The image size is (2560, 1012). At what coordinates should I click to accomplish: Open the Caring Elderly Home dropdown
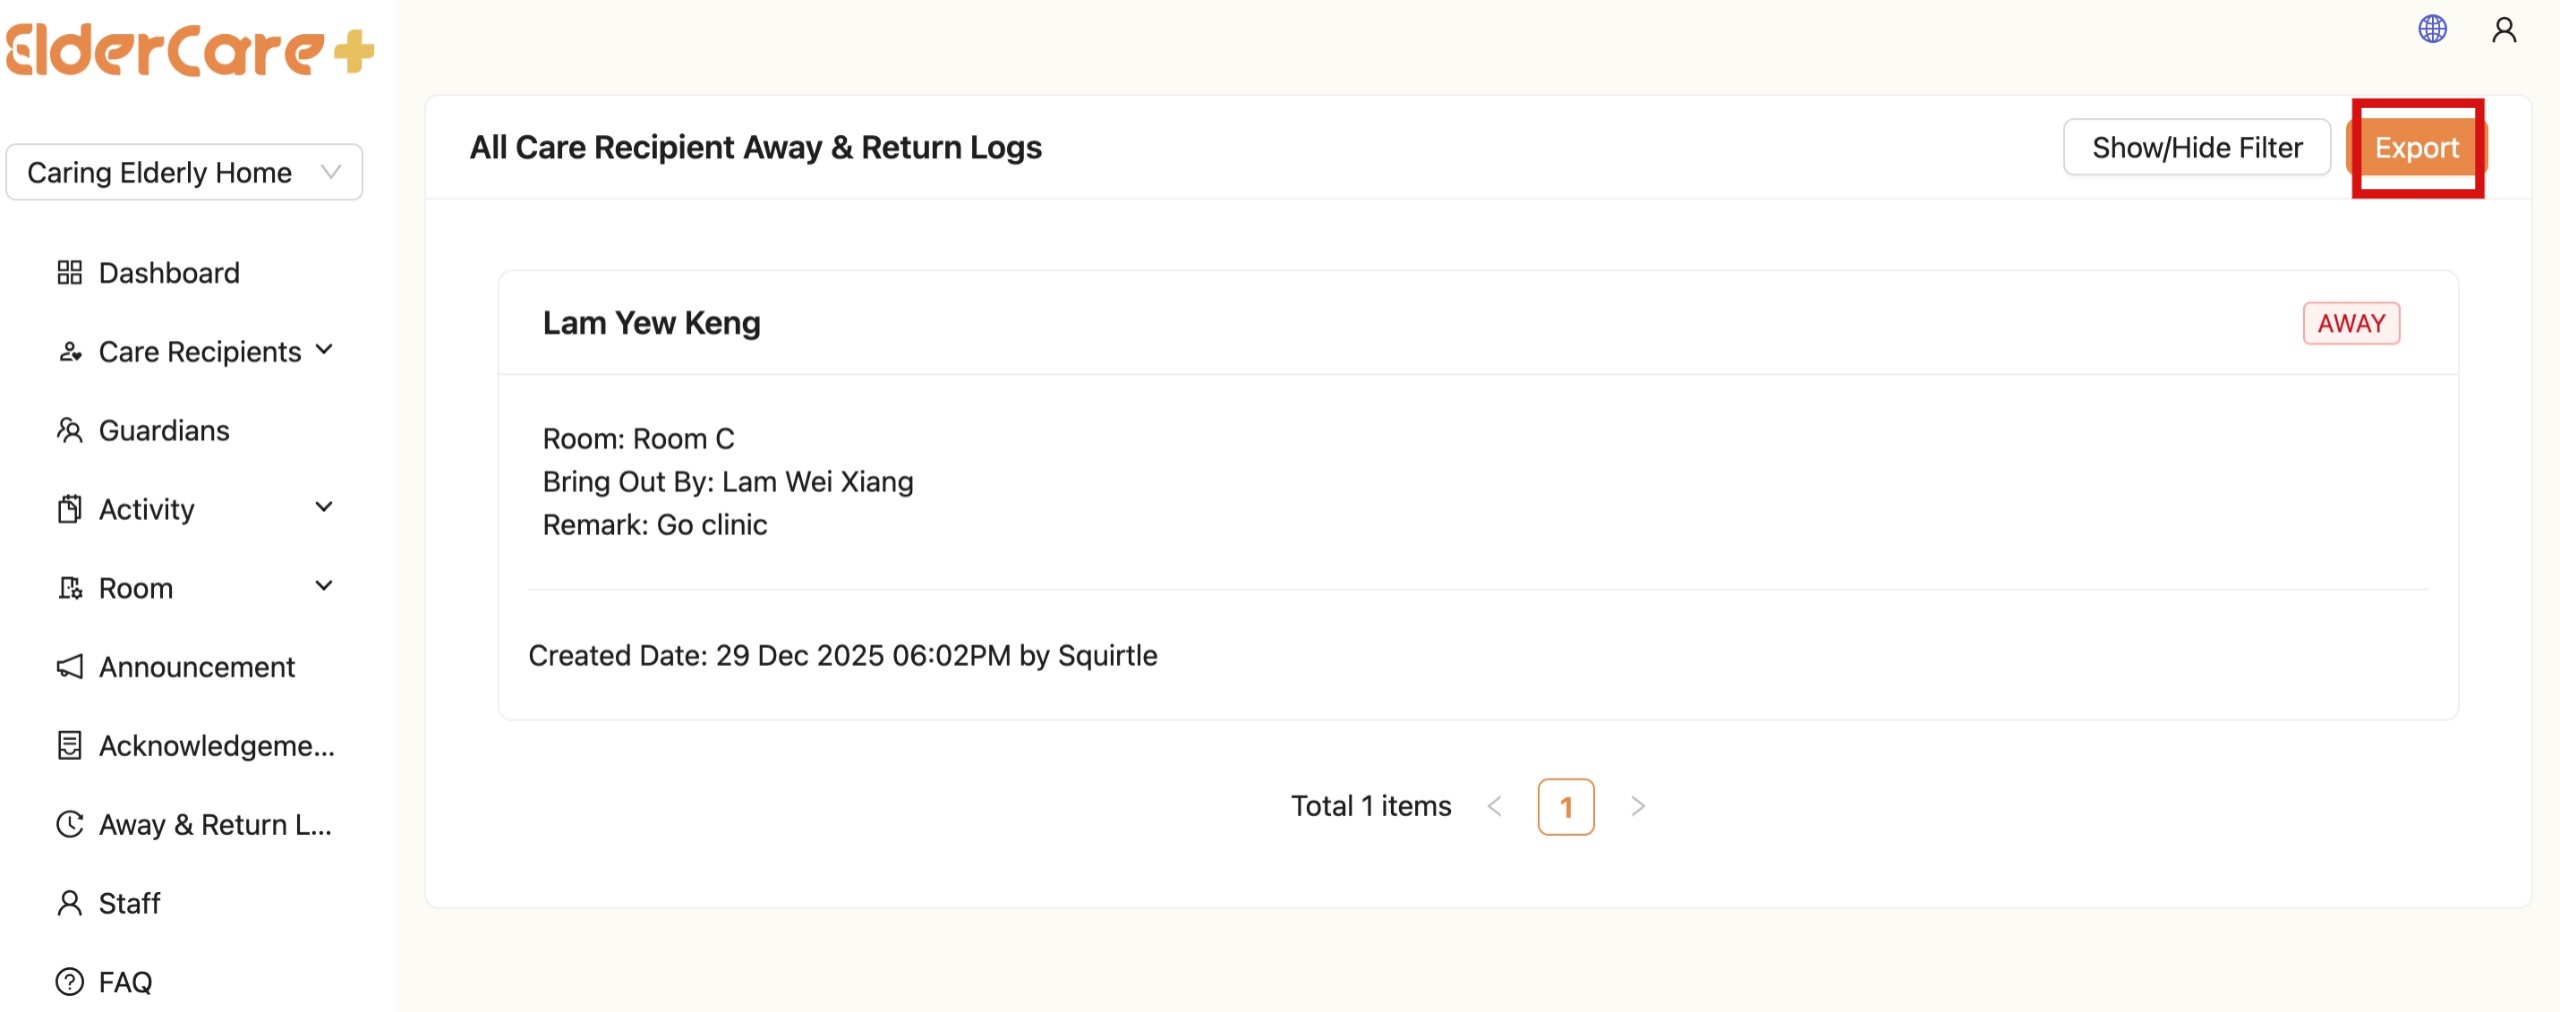184,171
